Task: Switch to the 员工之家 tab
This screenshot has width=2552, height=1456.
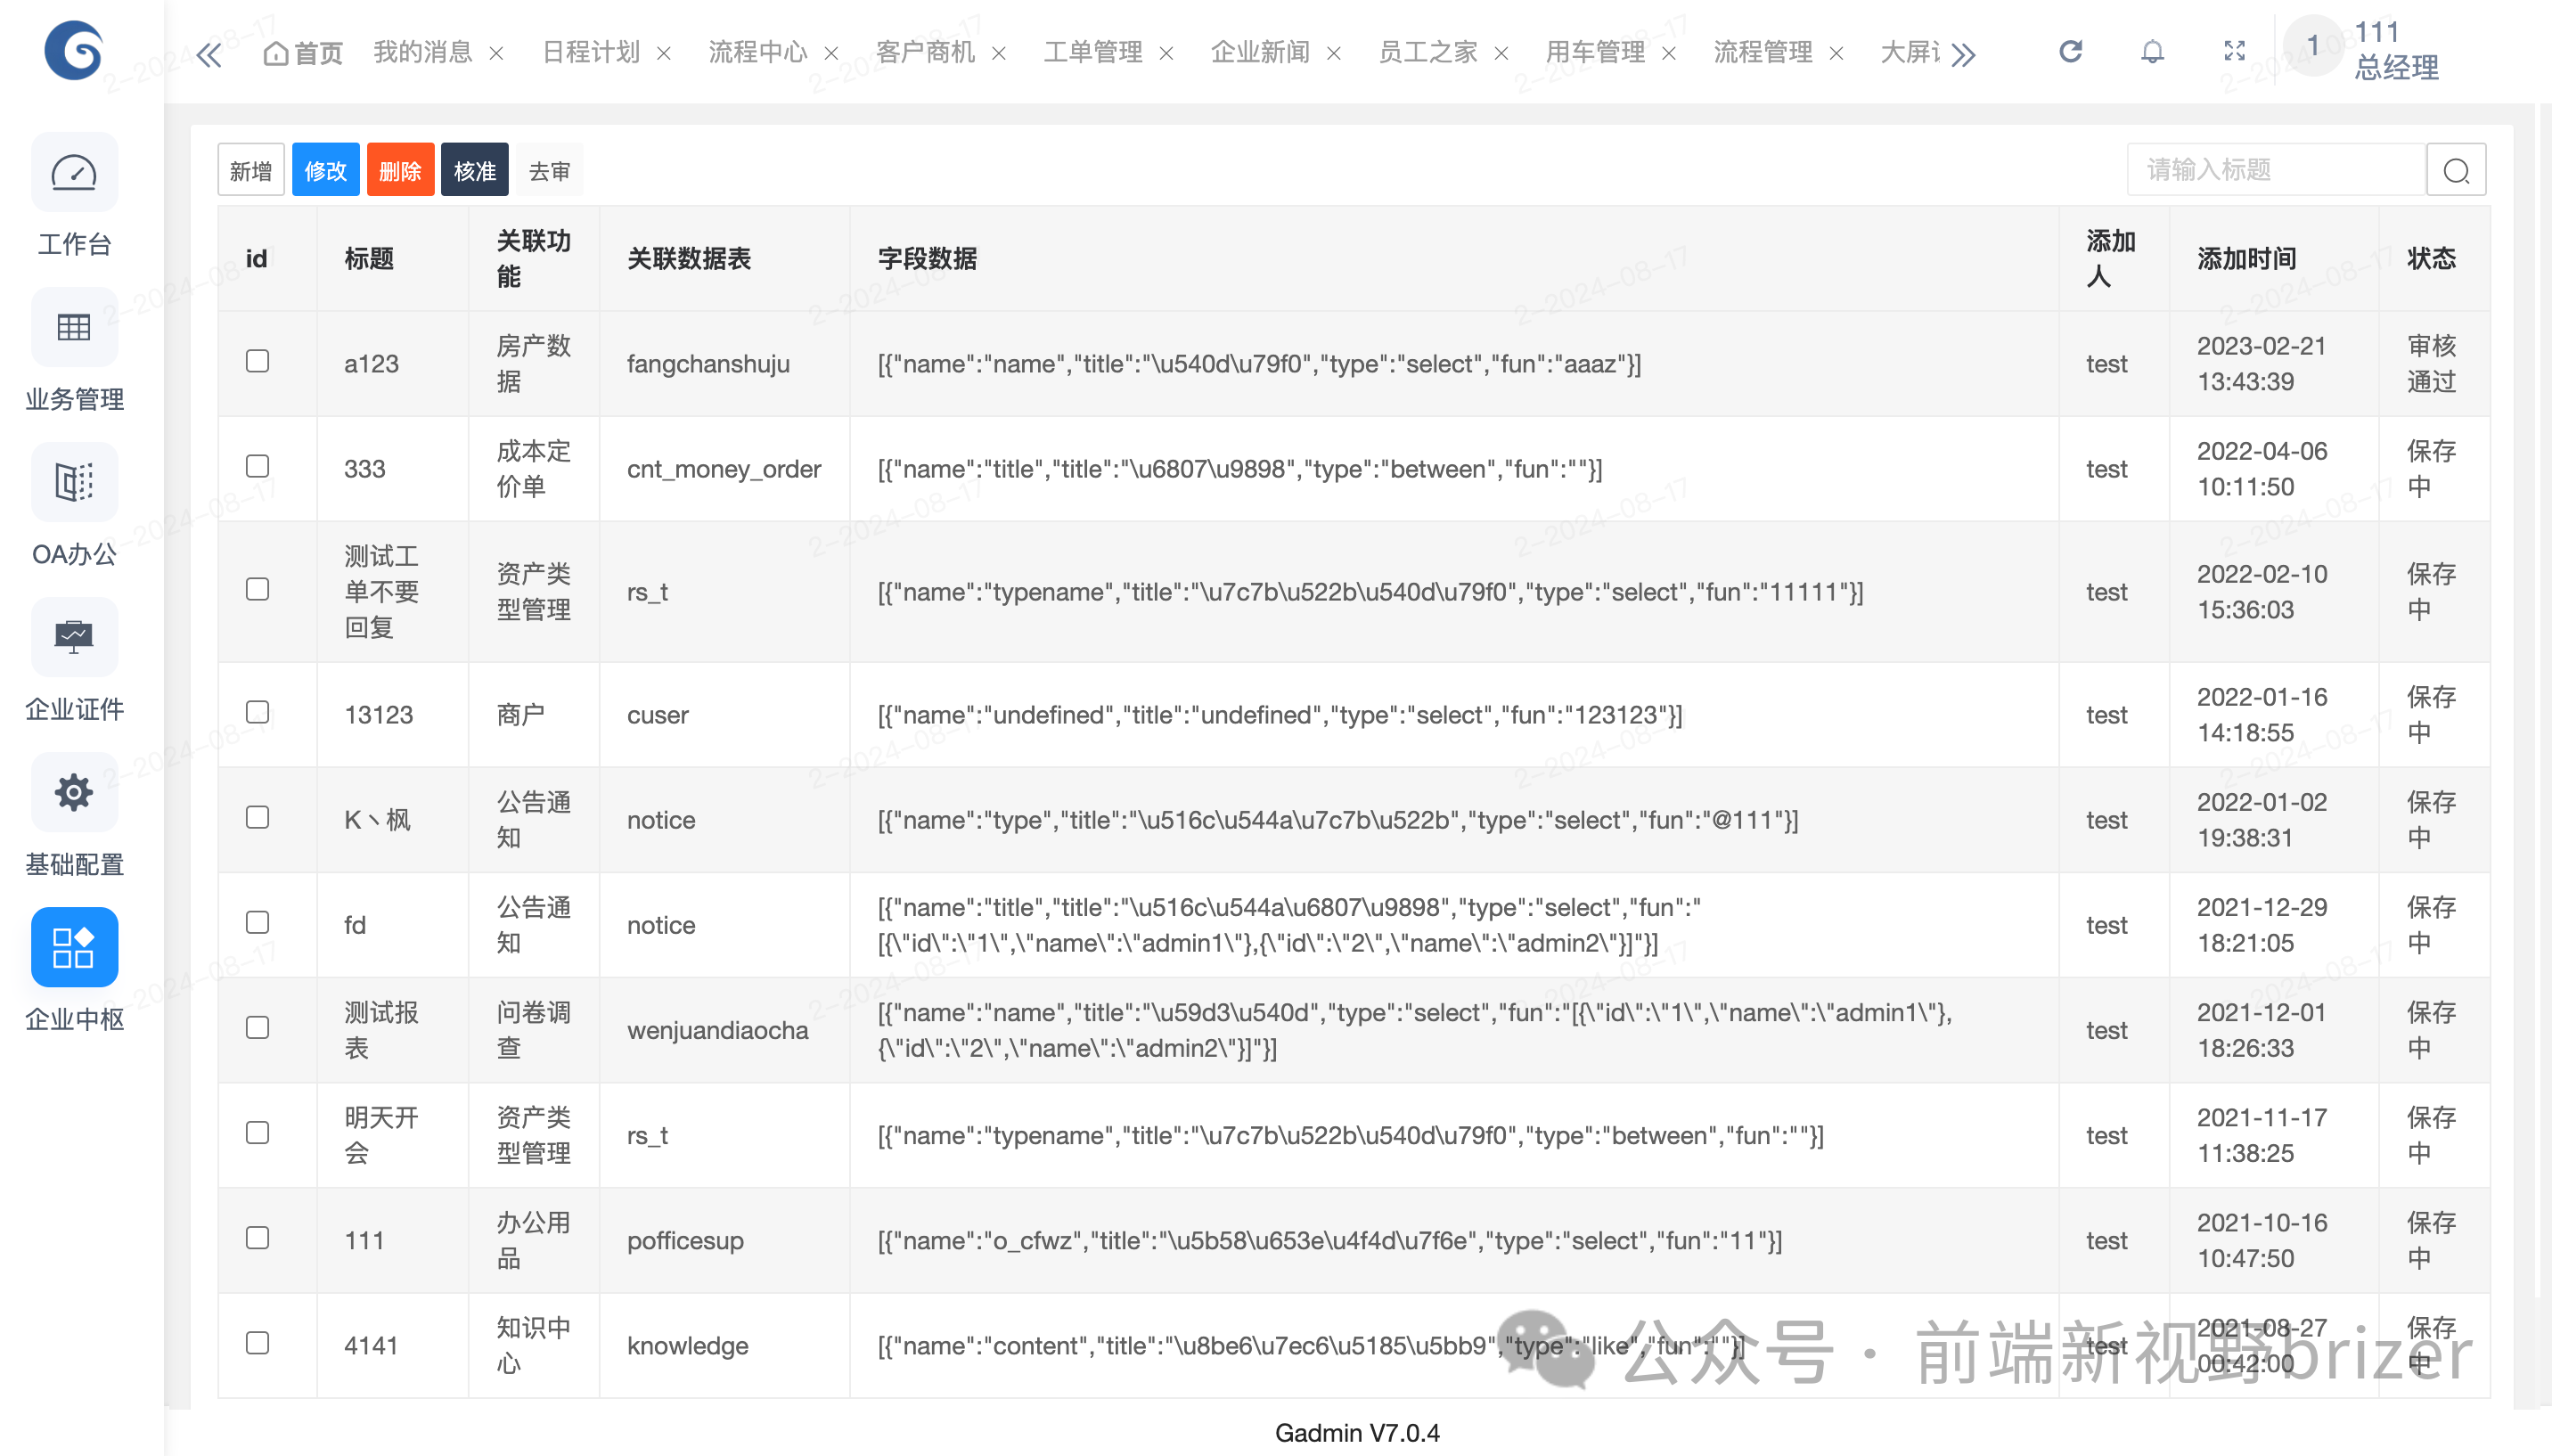Action: [1427, 52]
